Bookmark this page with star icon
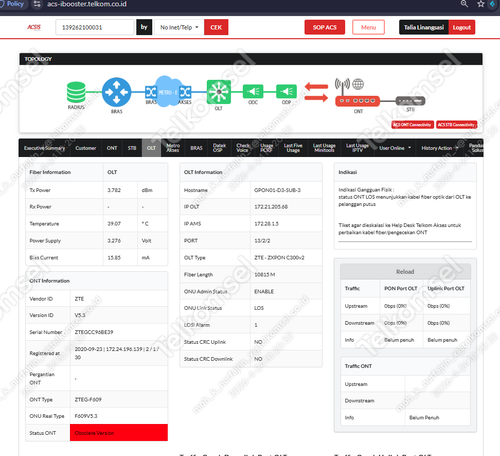 (481, 4)
